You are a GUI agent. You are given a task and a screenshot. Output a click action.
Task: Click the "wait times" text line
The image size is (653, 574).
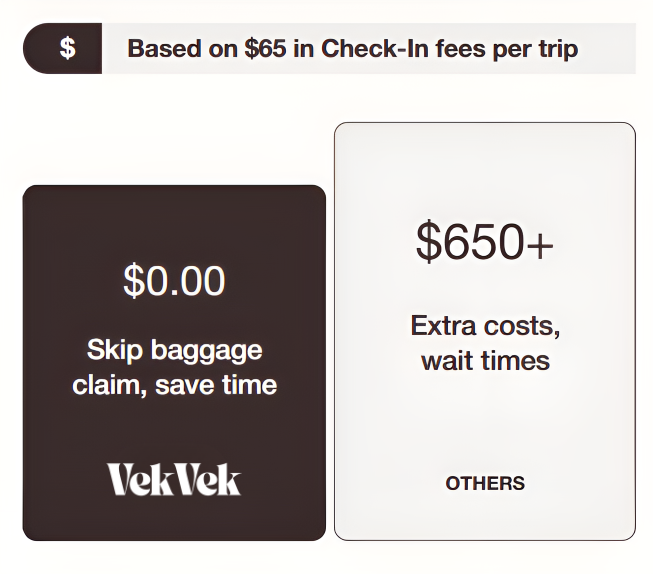coord(485,360)
